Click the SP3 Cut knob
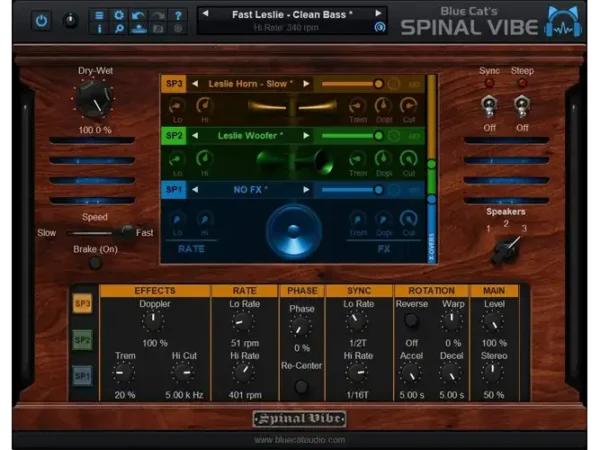This screenshot has height=450, width=600. coord(408,106)
